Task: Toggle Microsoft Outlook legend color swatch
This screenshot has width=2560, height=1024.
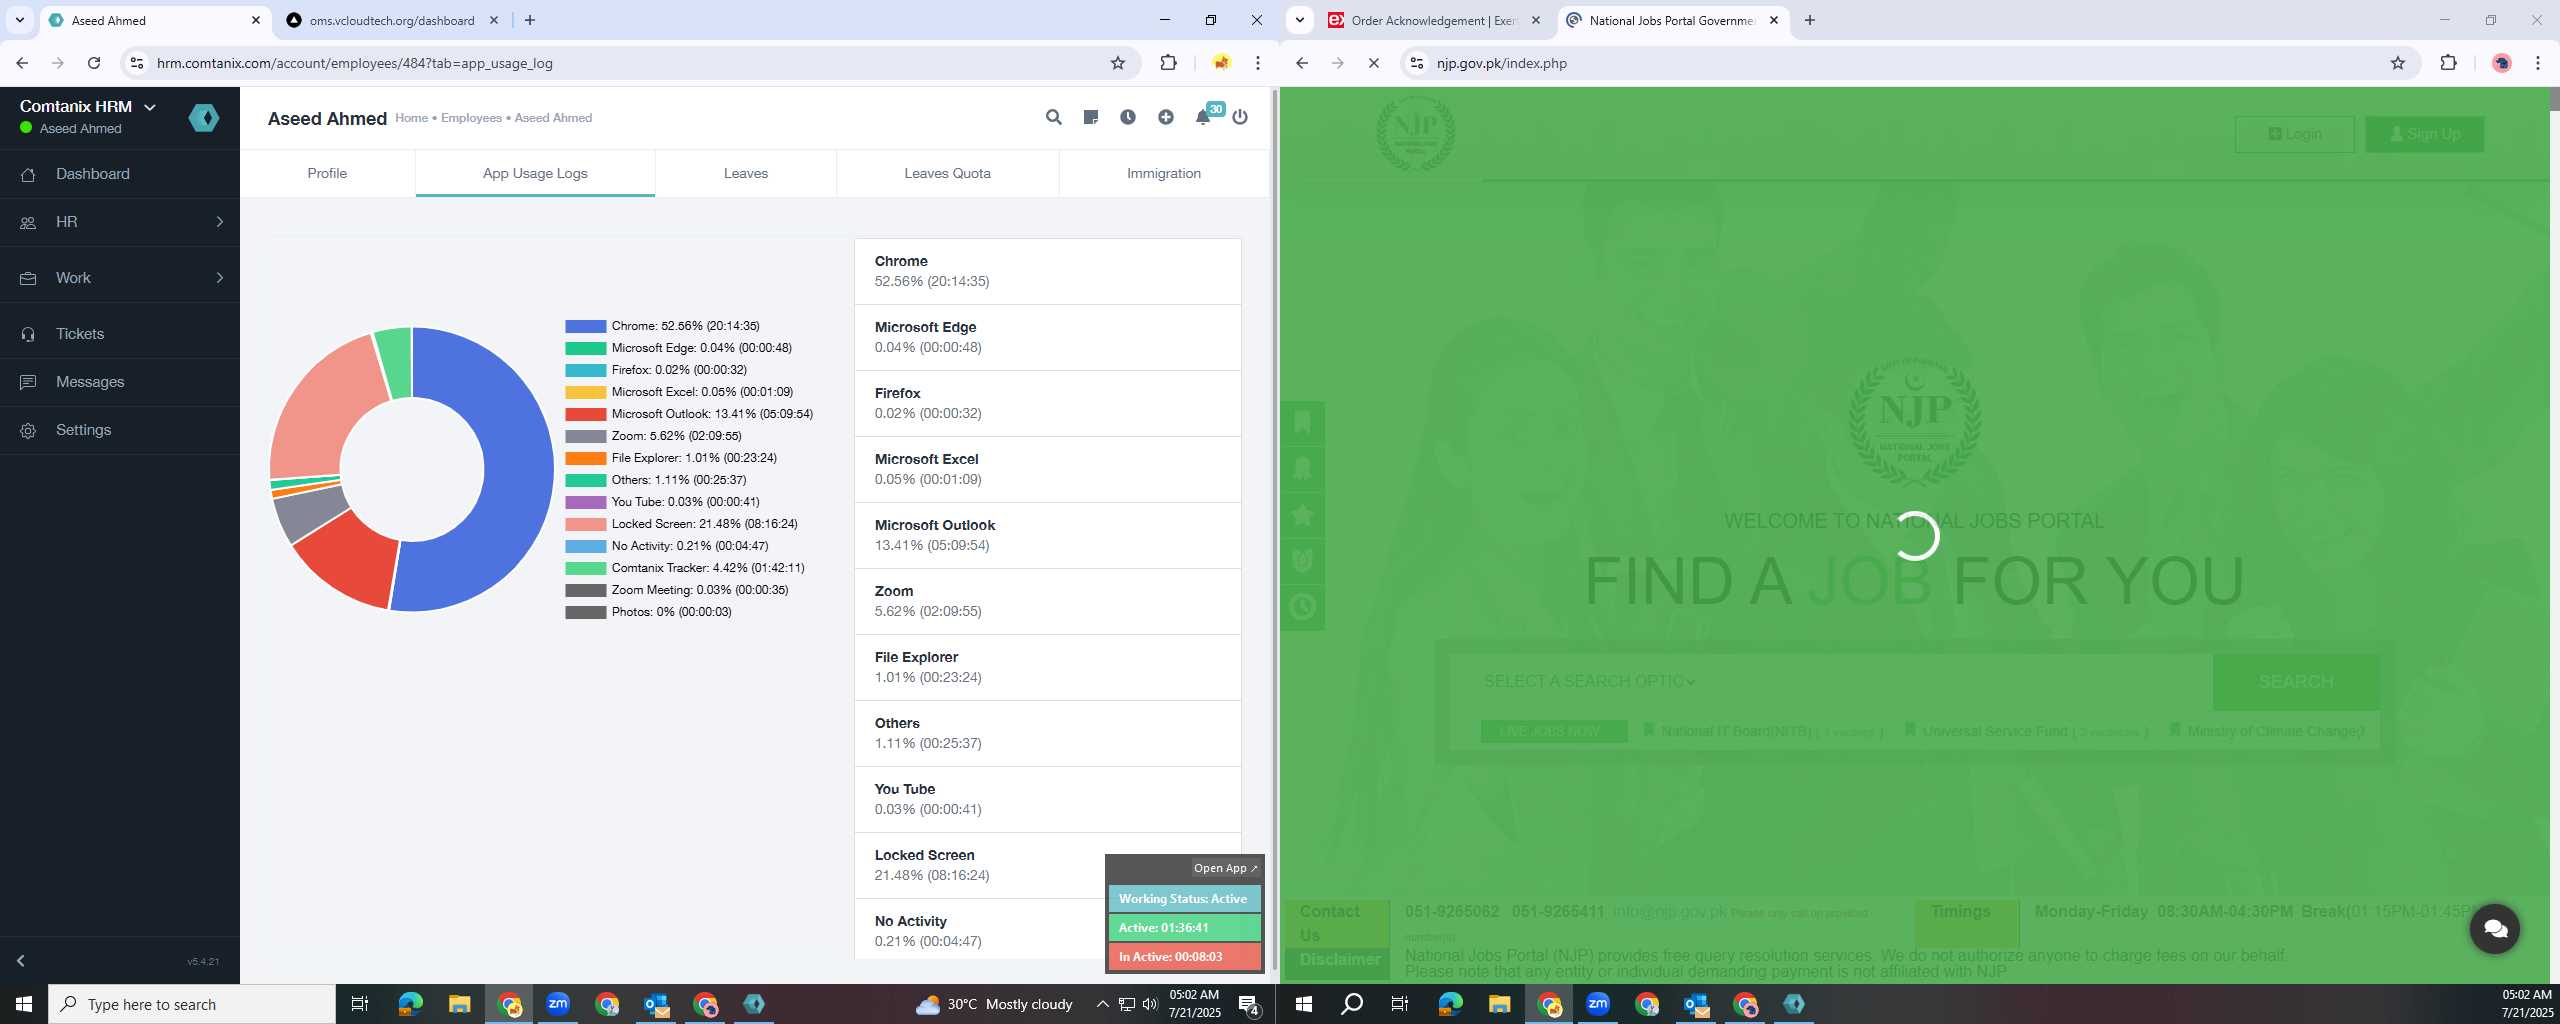Action: click(586, 414)
